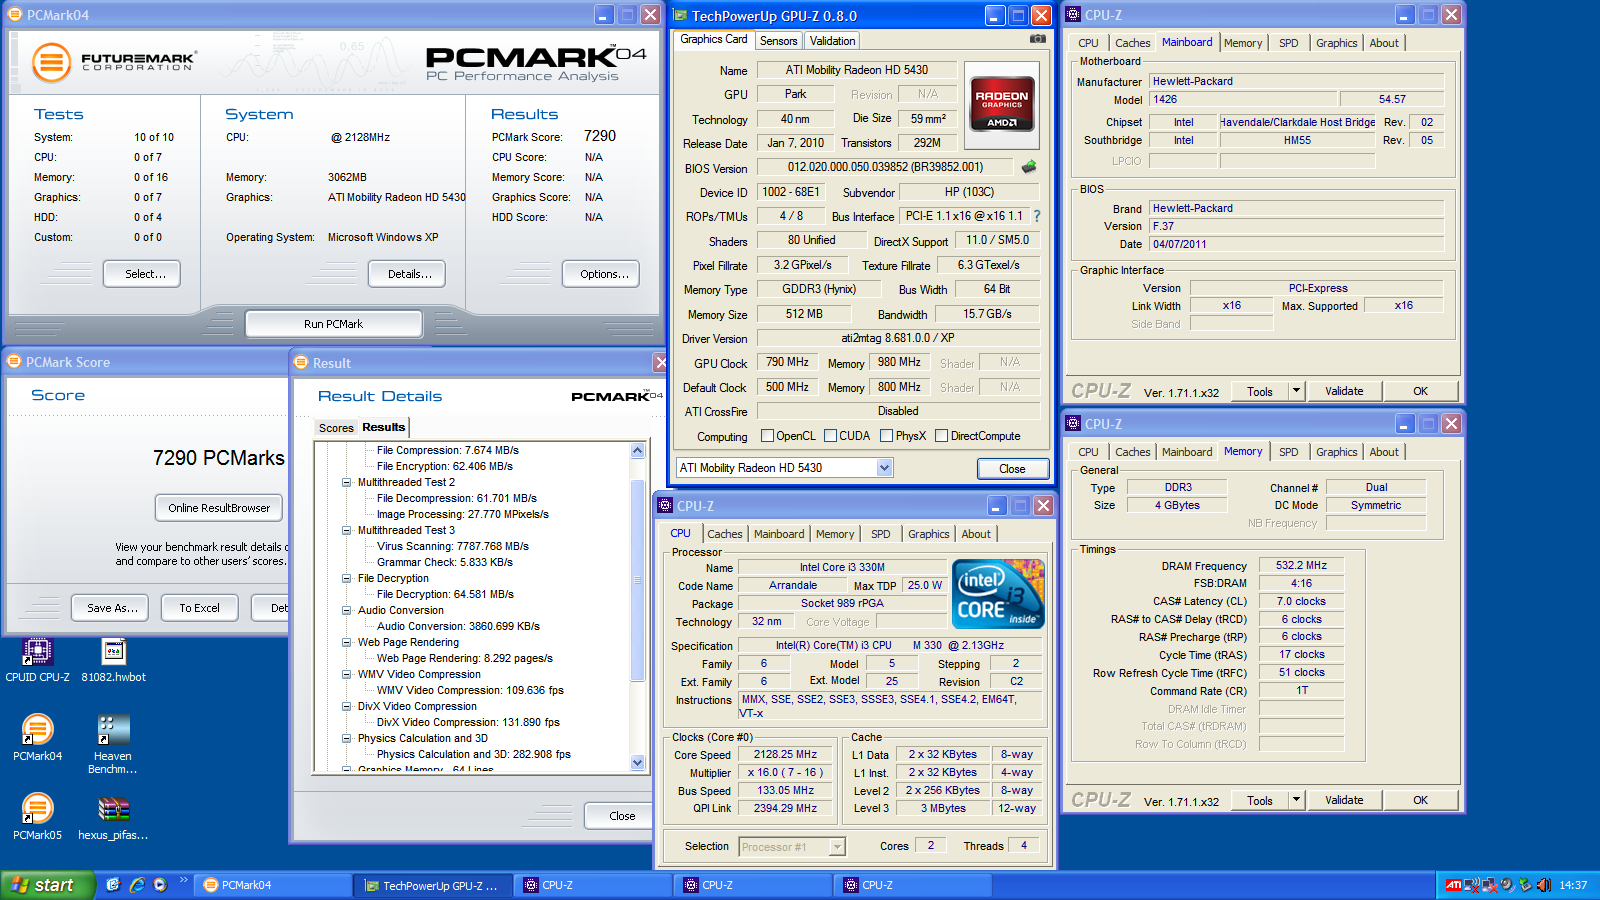
Task: Click the Windows start button
Action: [48, 885]
